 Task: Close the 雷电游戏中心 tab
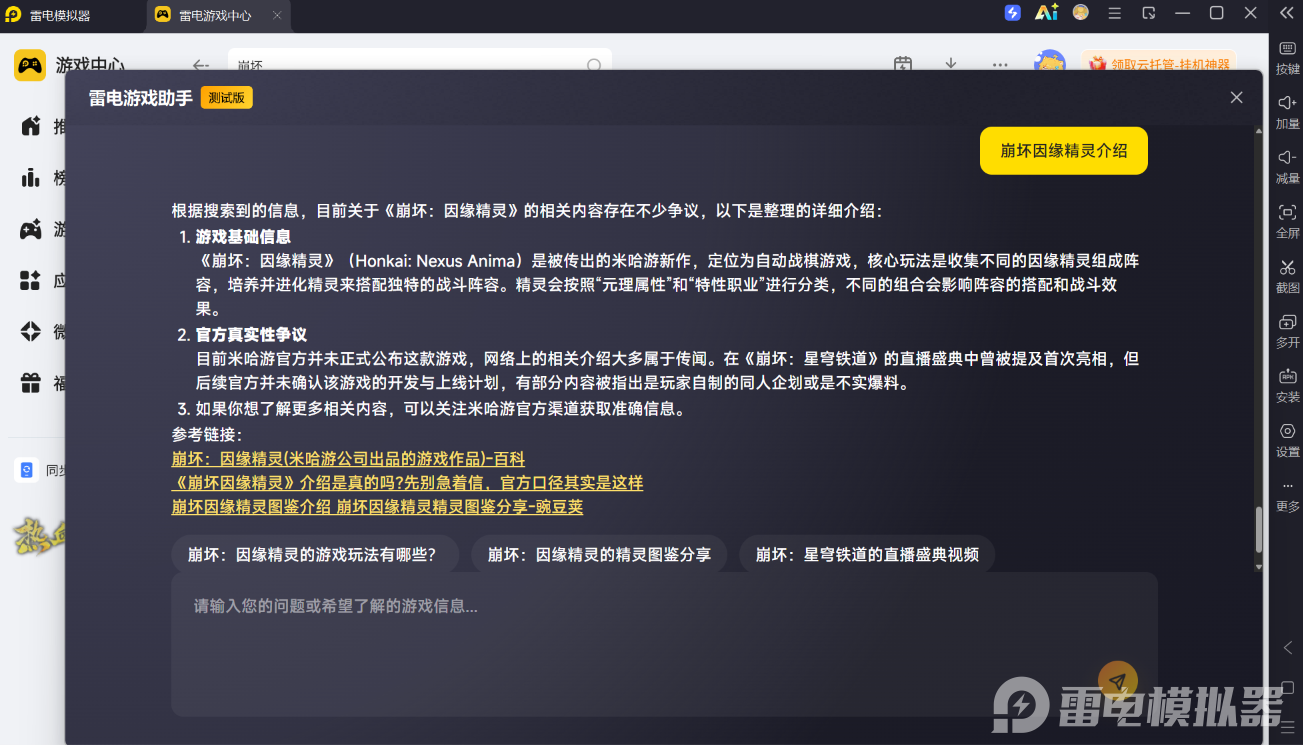[x=278, y=15]
